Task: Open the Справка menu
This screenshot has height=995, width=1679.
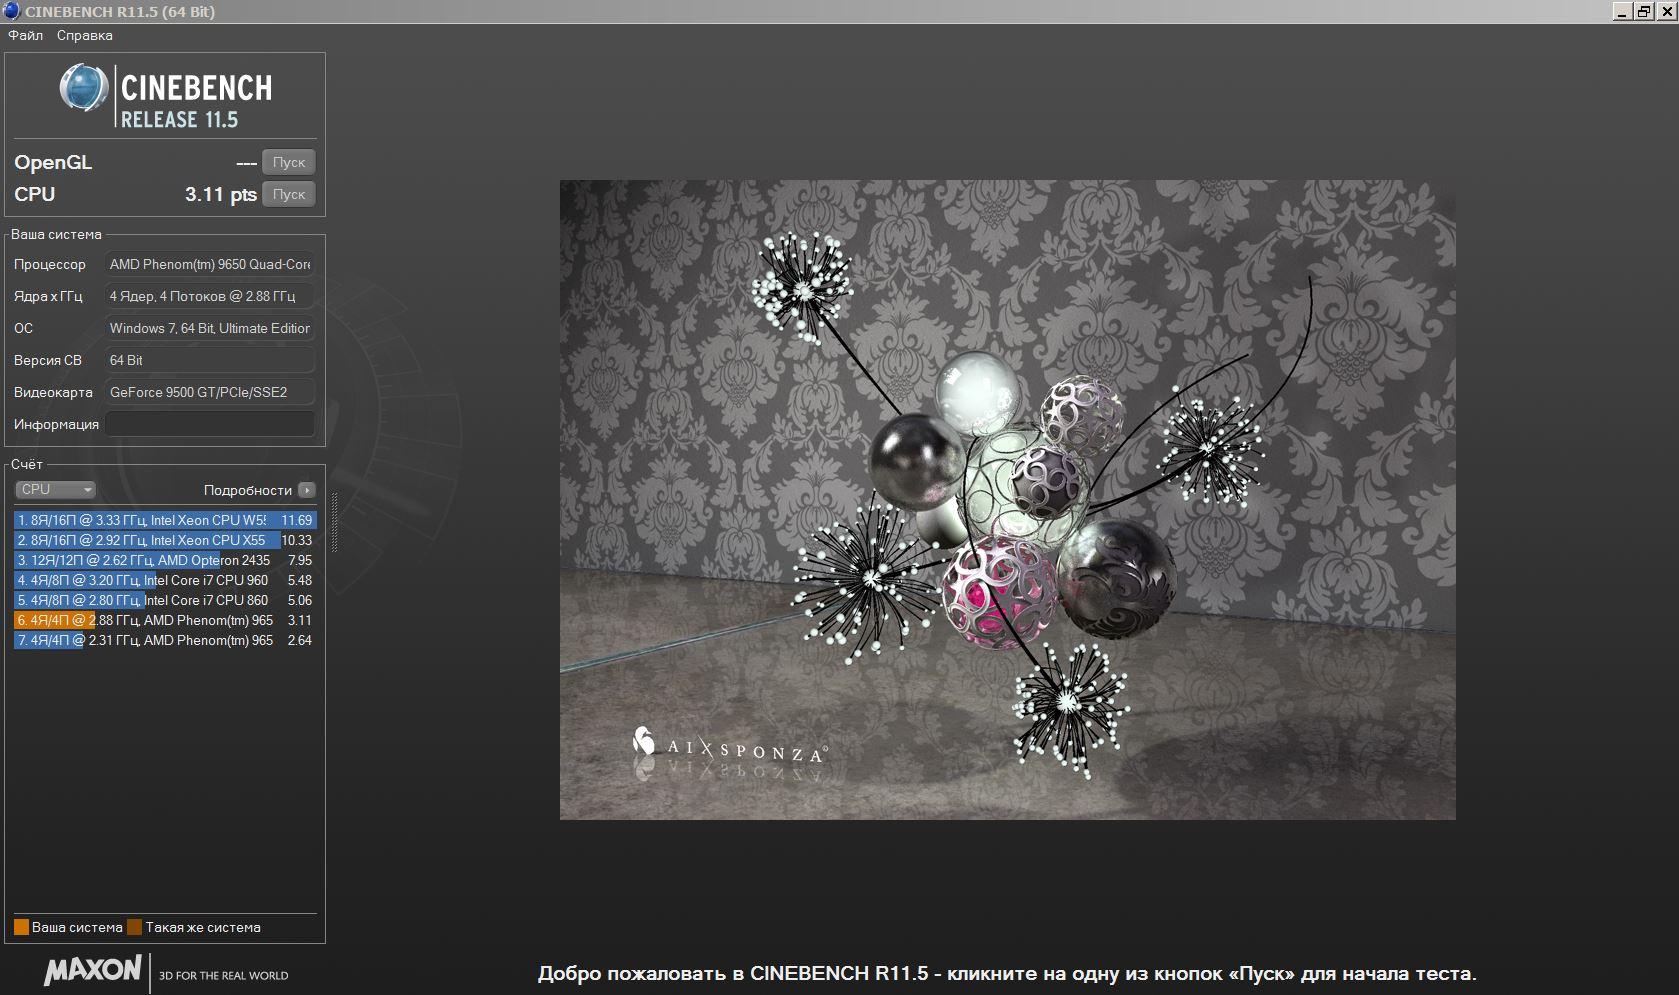Action: coord(84,35)
